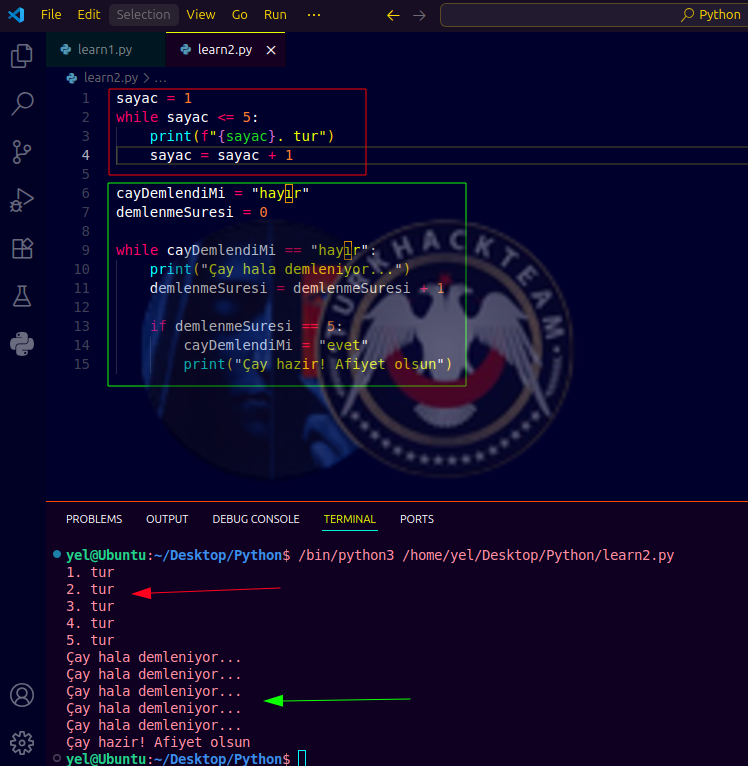Open the Edit menu
748x766 pixels.
pyautogui.click(x=88, y=15)
